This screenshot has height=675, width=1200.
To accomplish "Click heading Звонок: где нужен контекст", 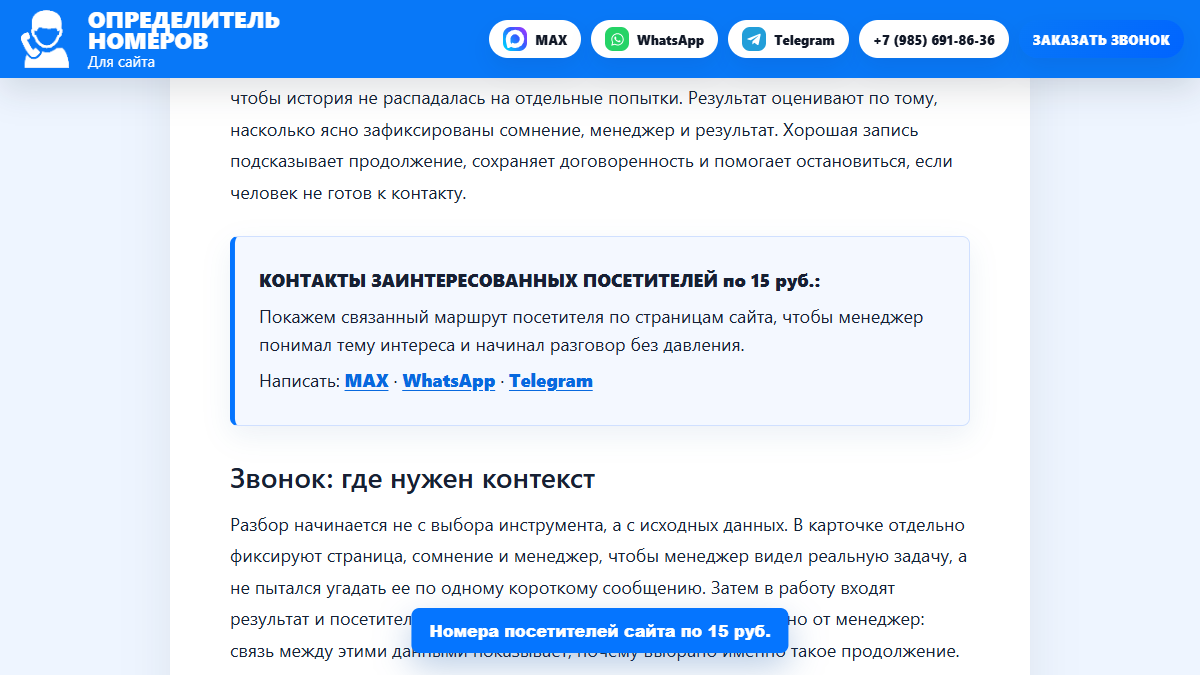I will (412, 479).
